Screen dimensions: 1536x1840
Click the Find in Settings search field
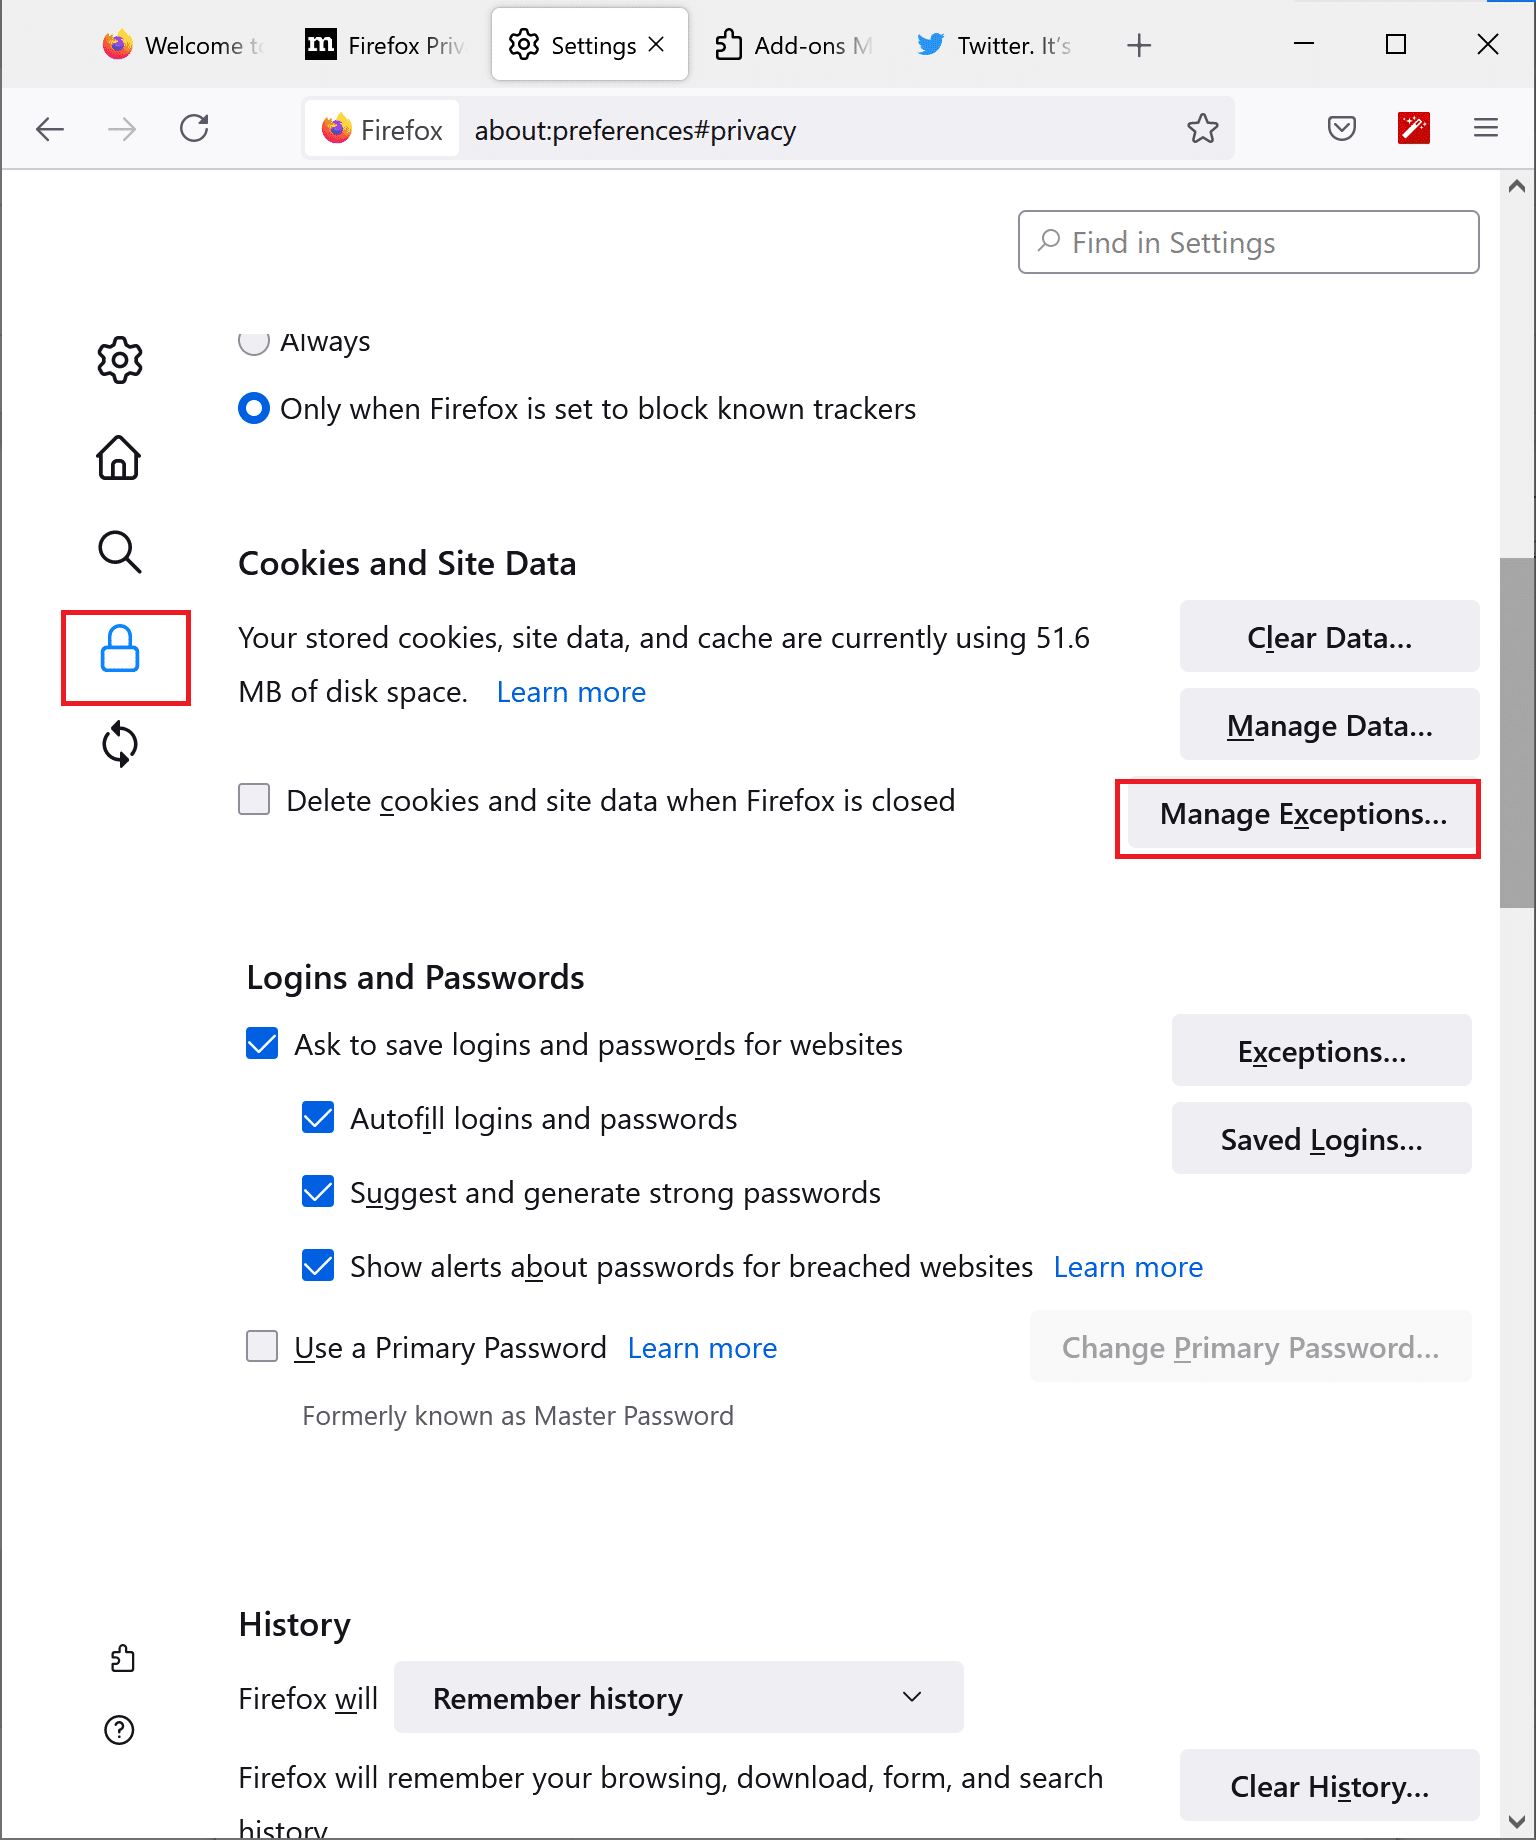1248,242
